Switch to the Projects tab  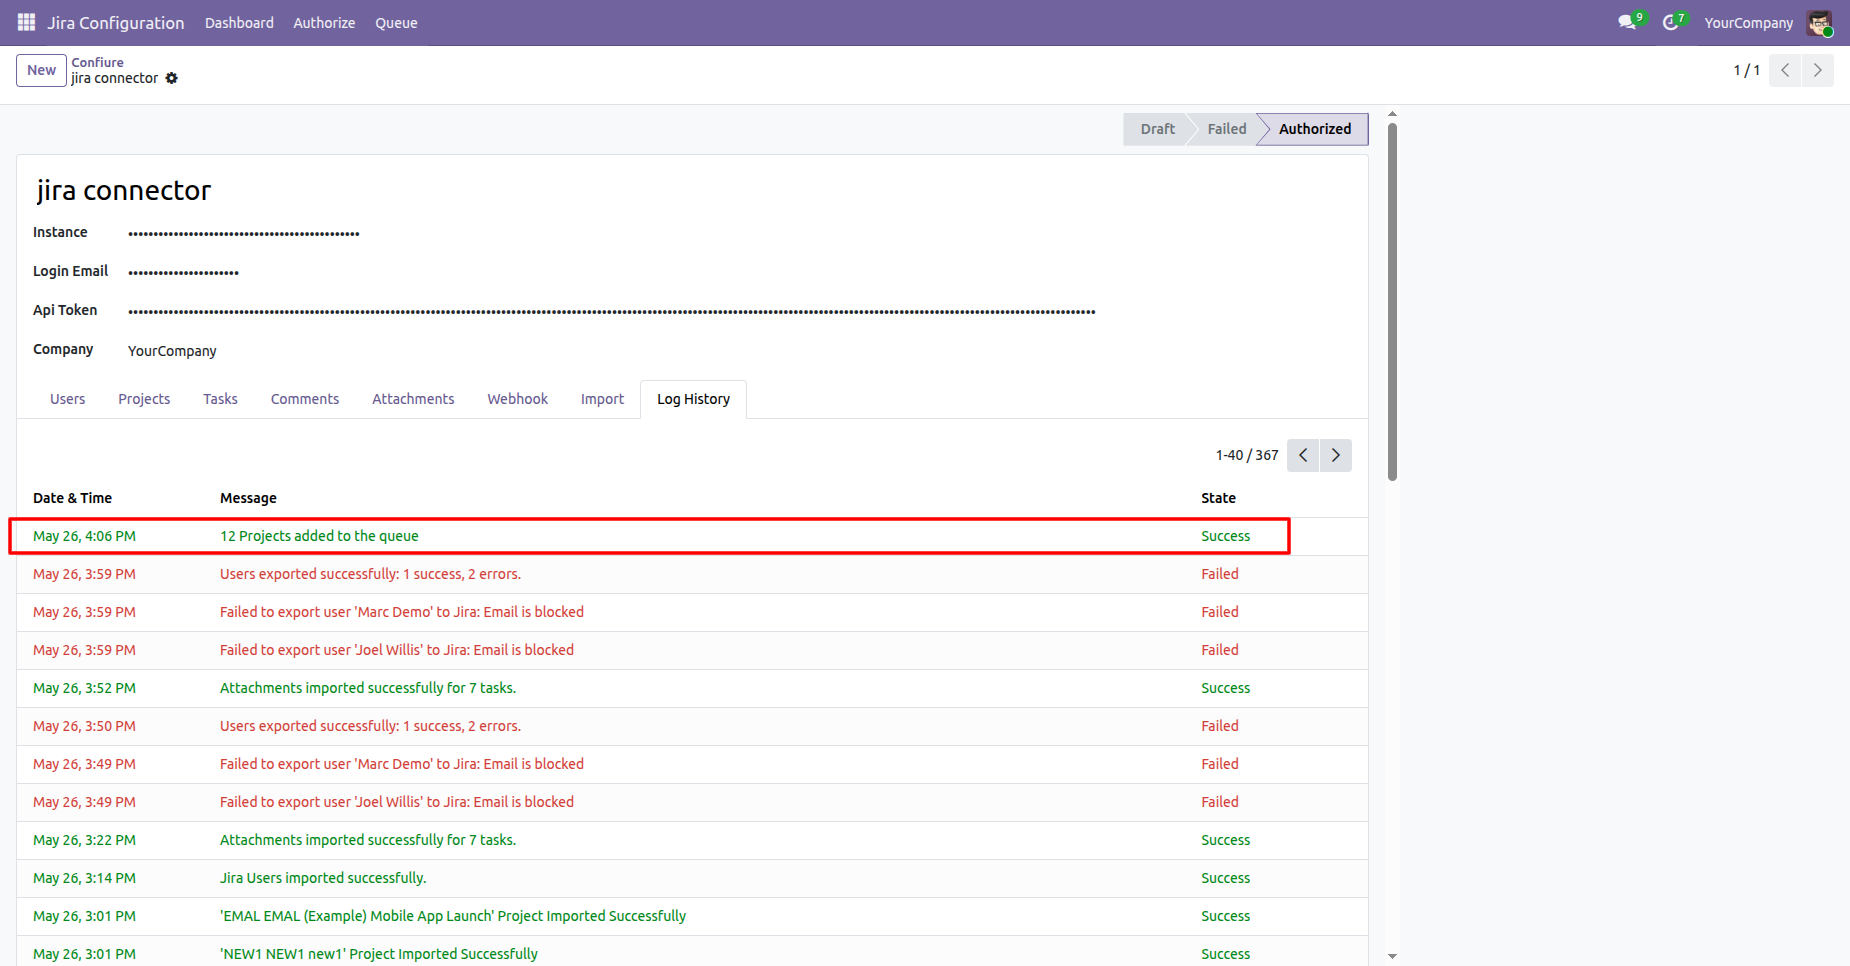[144, 399]
